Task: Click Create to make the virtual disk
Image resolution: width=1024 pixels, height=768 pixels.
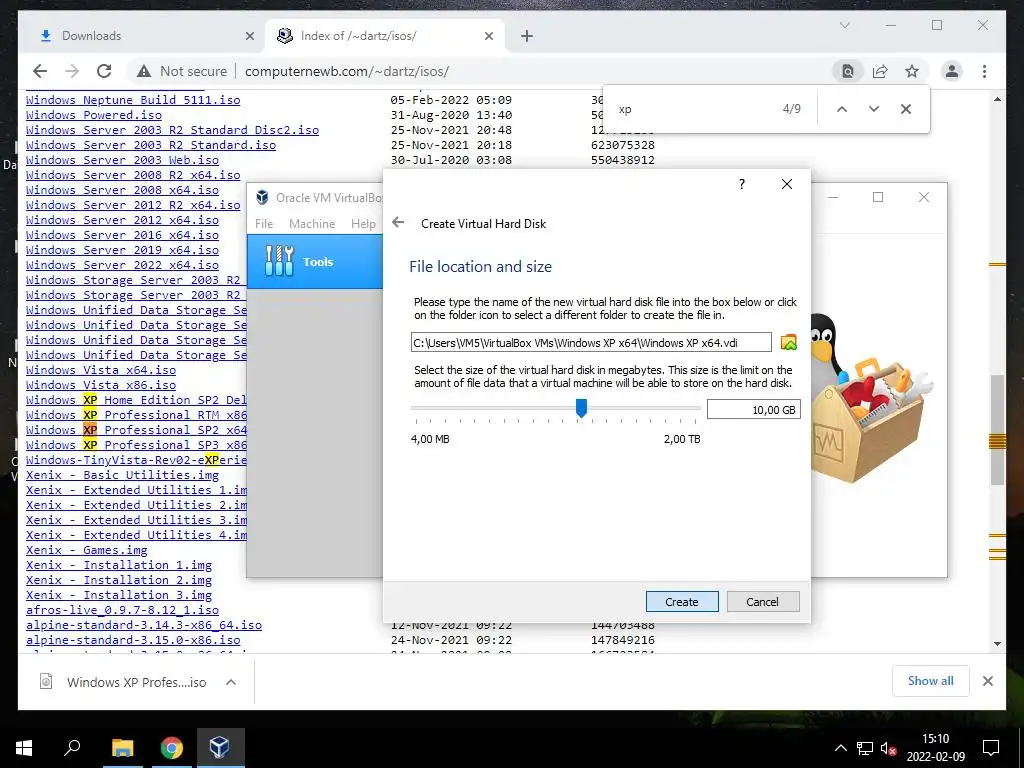Action: 682,601
